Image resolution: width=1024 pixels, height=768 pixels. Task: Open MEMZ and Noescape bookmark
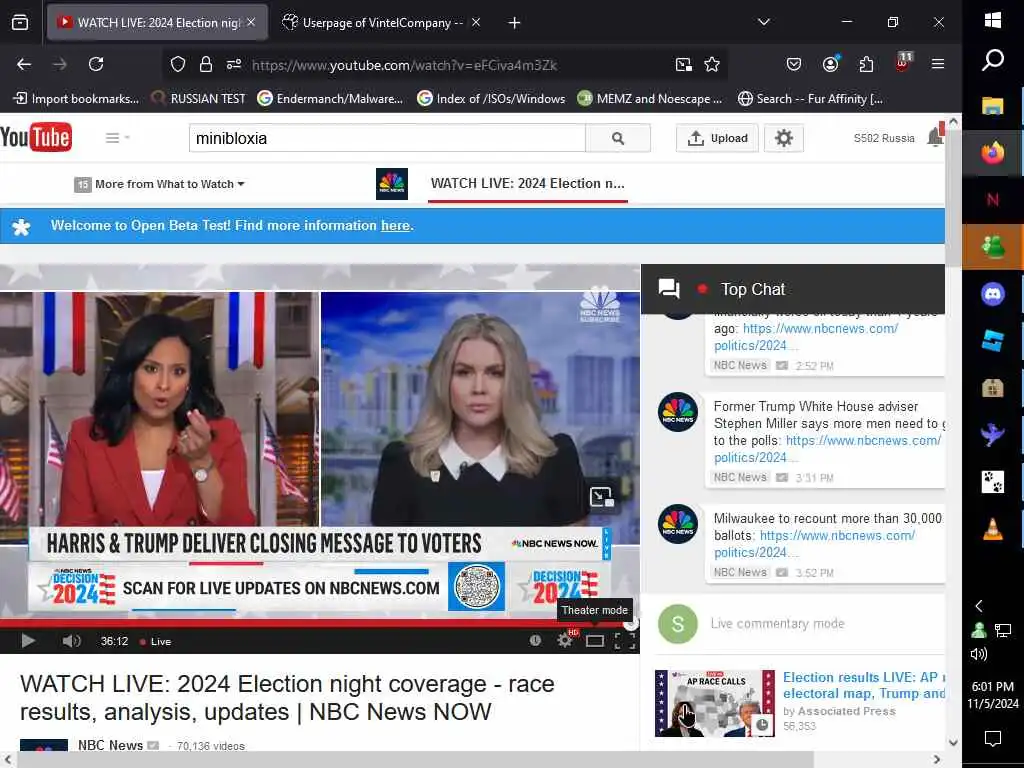650,99
